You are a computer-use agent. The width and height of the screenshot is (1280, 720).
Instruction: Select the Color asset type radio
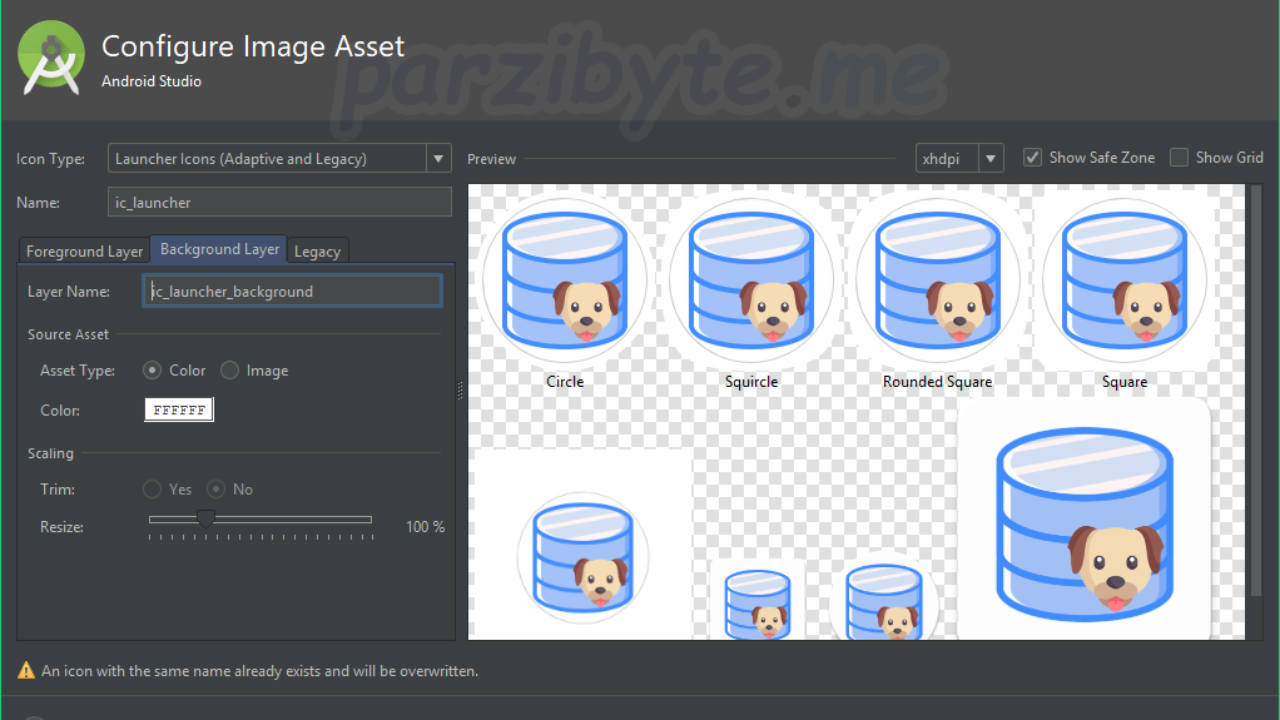[x=152, y=370]
